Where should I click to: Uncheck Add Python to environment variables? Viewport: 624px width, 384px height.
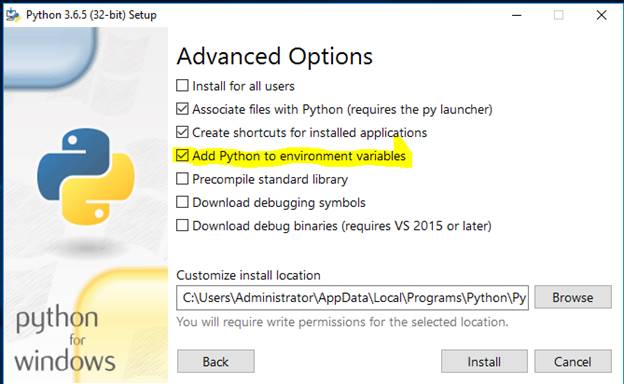tap(182, 155)
